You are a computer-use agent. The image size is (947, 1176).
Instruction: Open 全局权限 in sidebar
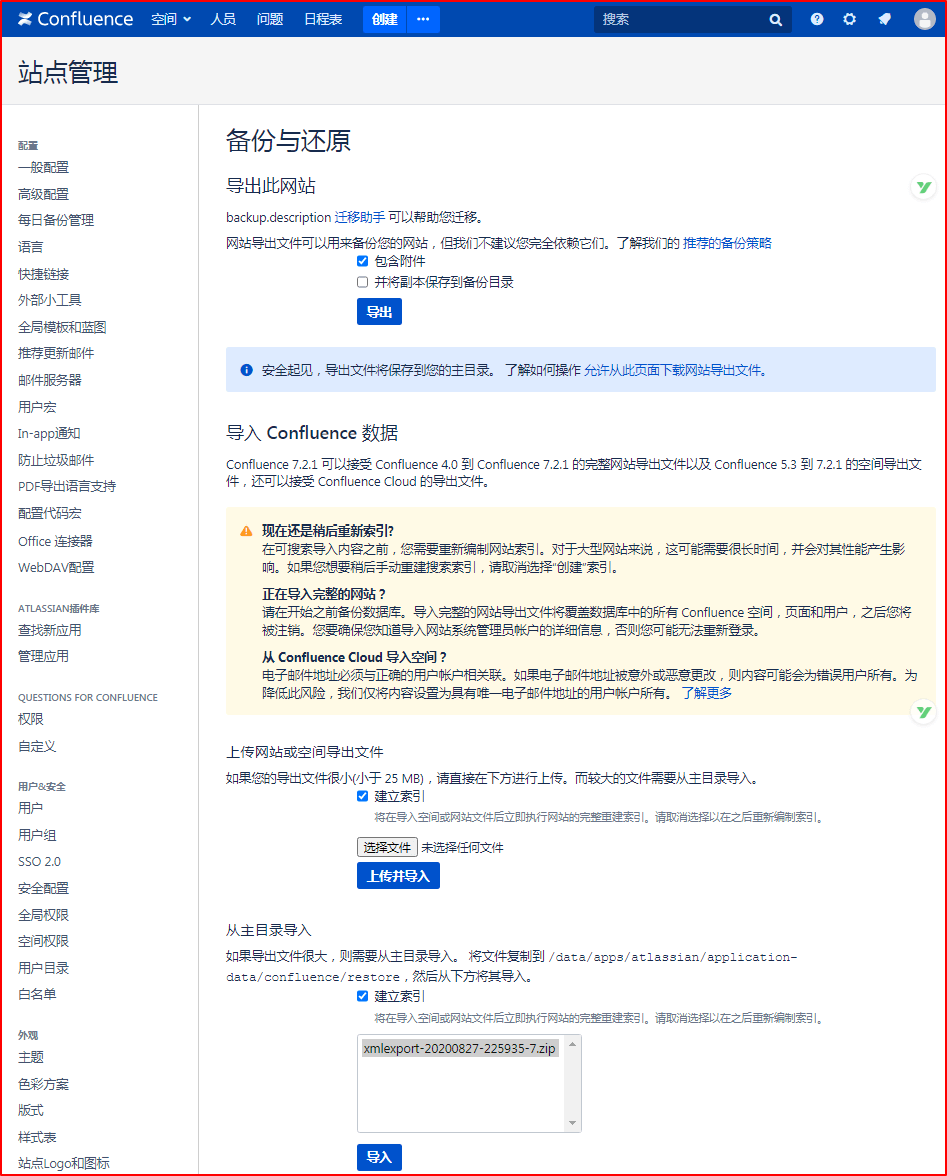[43, 916]
